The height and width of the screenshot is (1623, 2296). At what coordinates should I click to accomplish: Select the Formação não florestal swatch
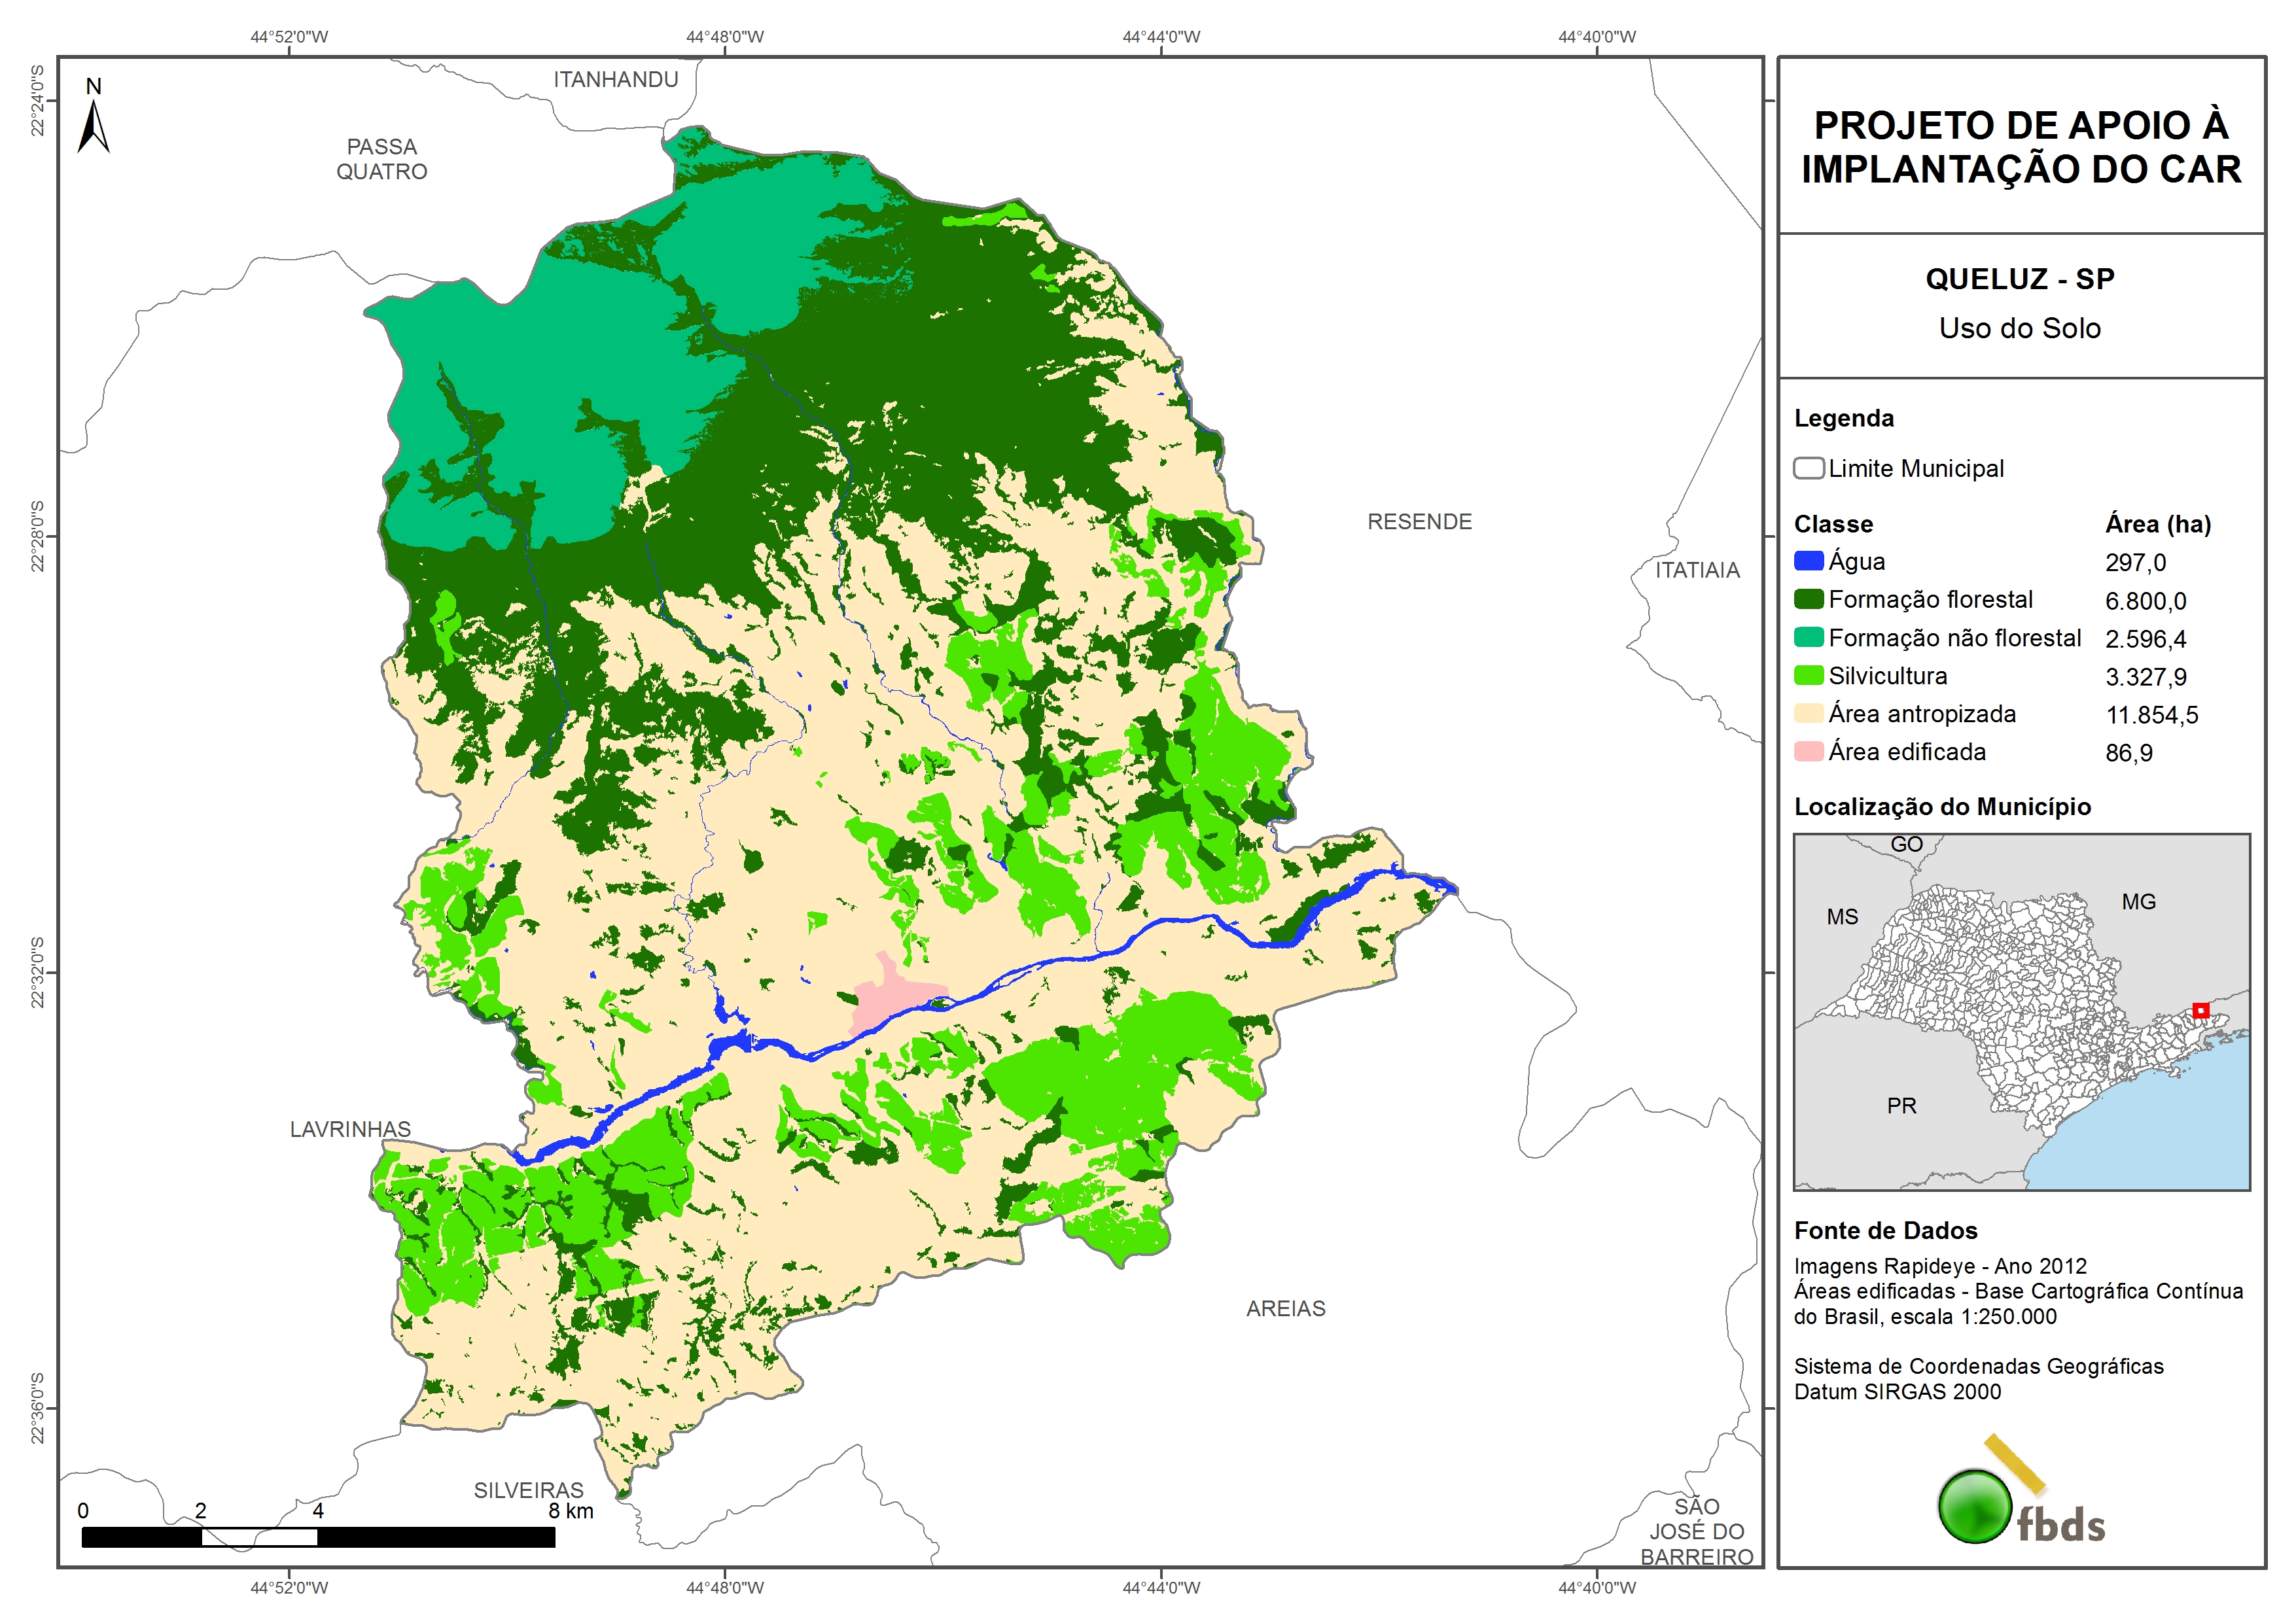(x=1808, y=637)
